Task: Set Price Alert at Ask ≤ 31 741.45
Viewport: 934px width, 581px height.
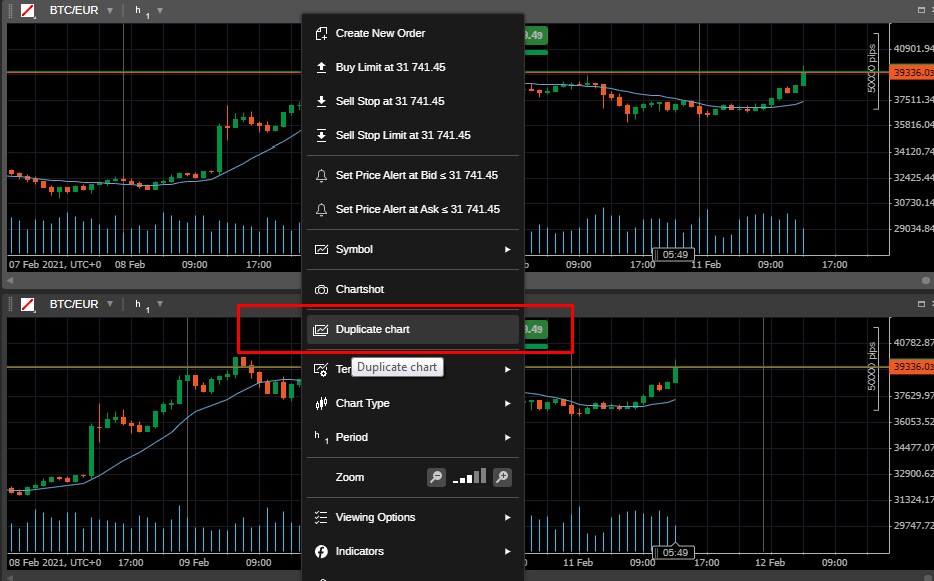Action: tap(417, 209)
